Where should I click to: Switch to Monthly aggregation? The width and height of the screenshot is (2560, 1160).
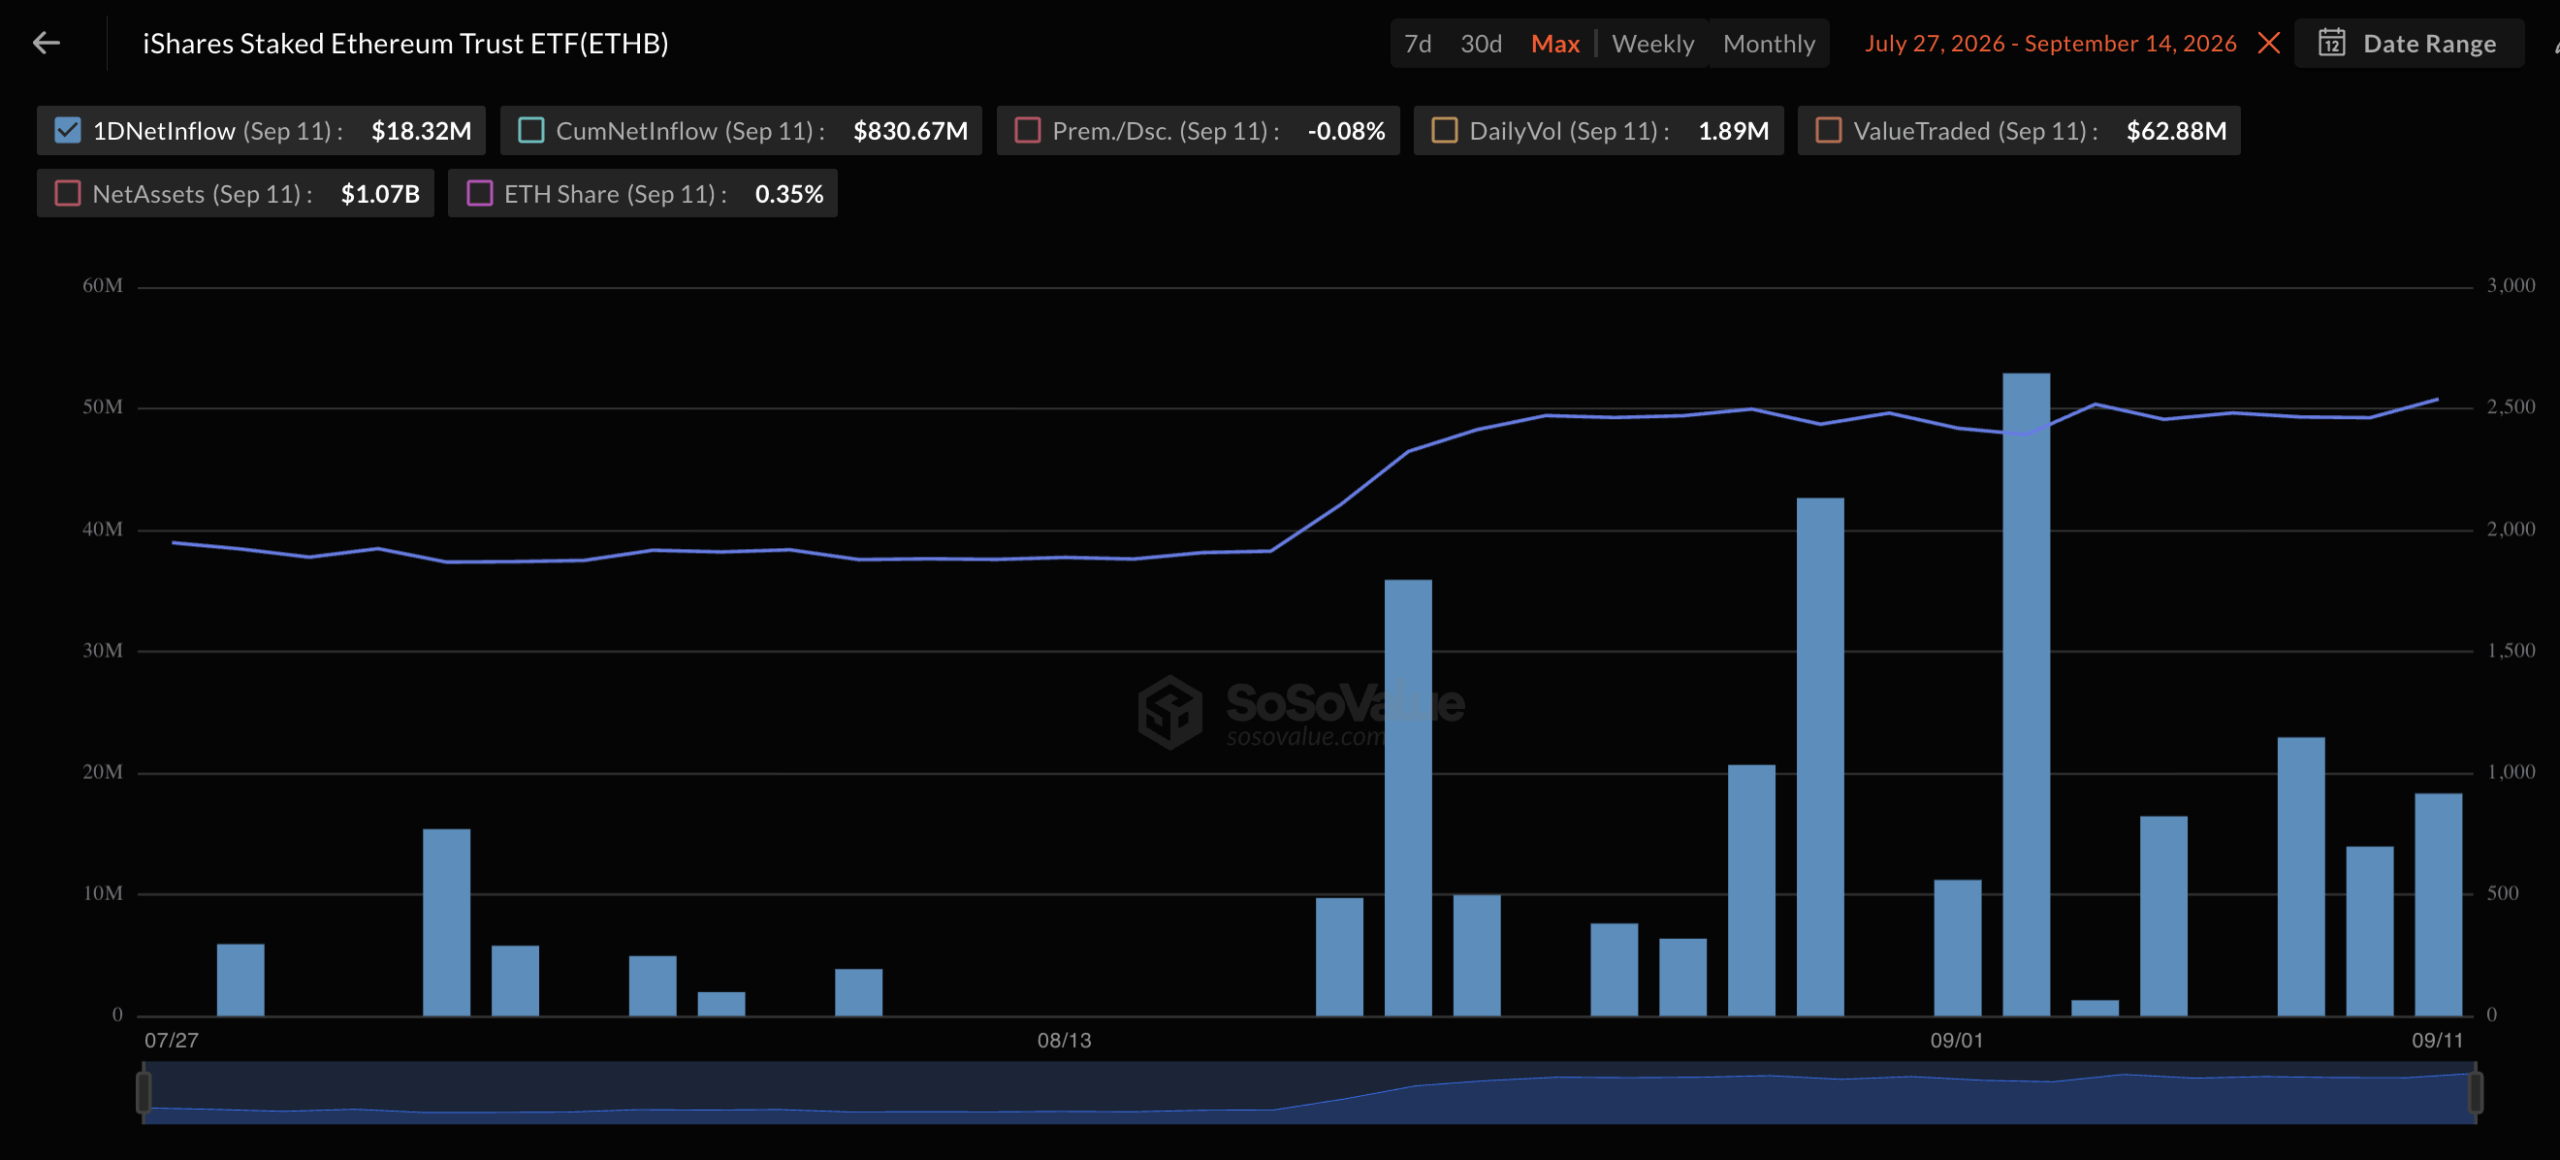tap(1769, 44)
